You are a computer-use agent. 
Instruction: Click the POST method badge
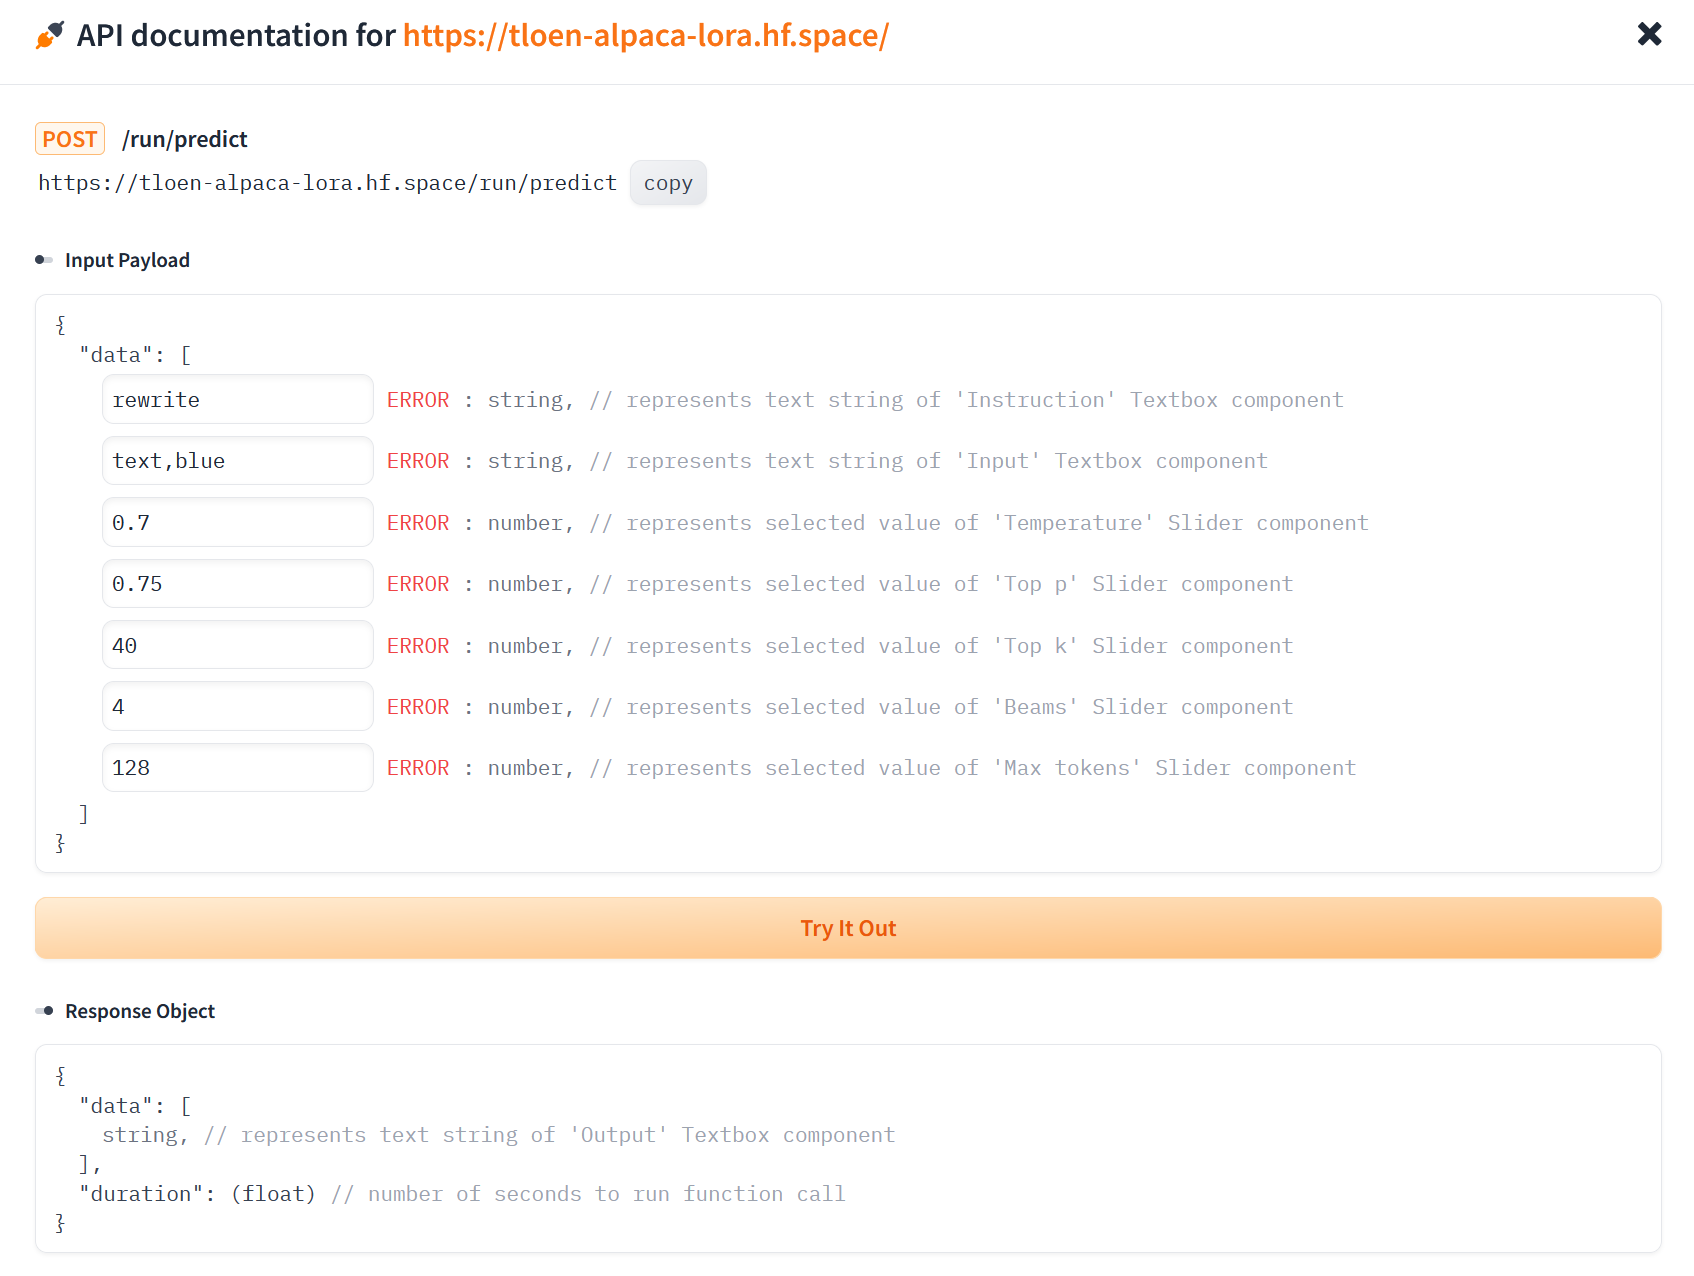[69, 139]
